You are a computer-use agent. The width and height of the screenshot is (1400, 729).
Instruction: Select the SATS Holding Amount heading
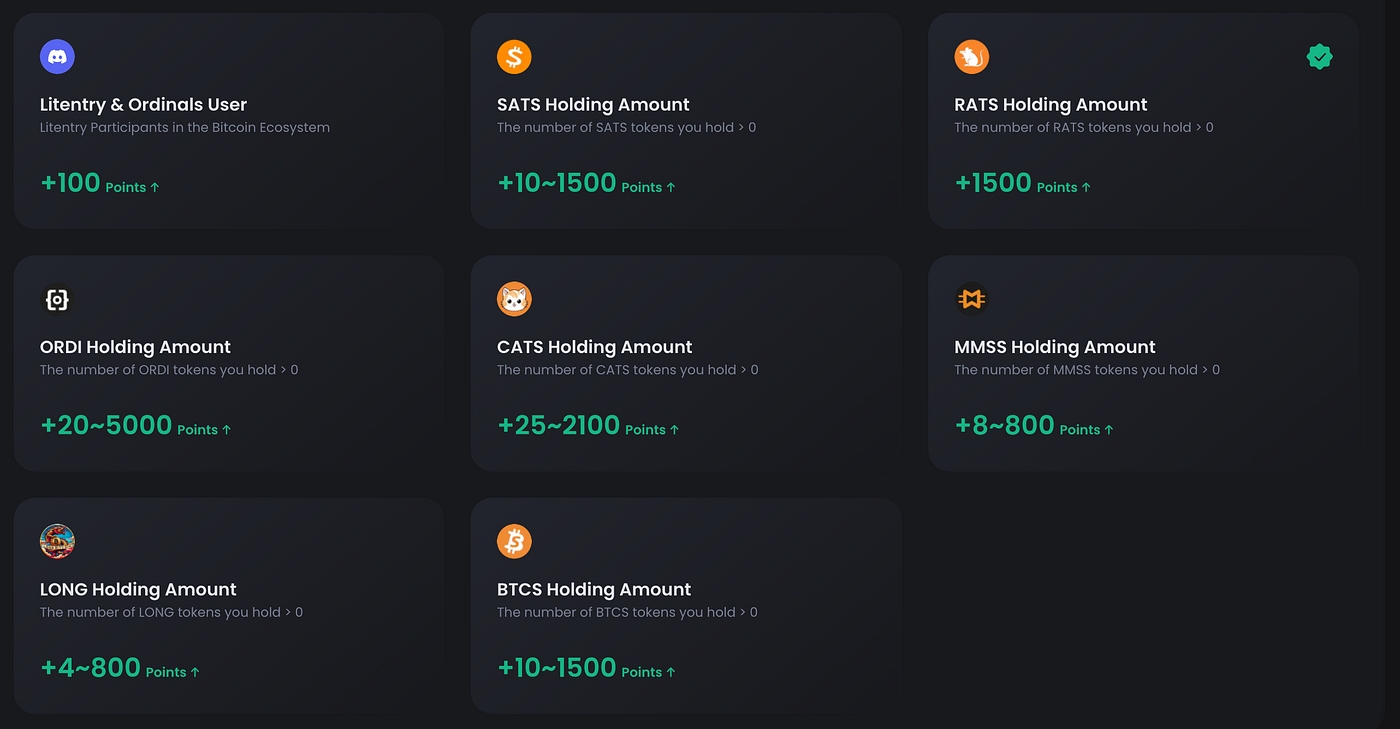[x=593, y=105]
